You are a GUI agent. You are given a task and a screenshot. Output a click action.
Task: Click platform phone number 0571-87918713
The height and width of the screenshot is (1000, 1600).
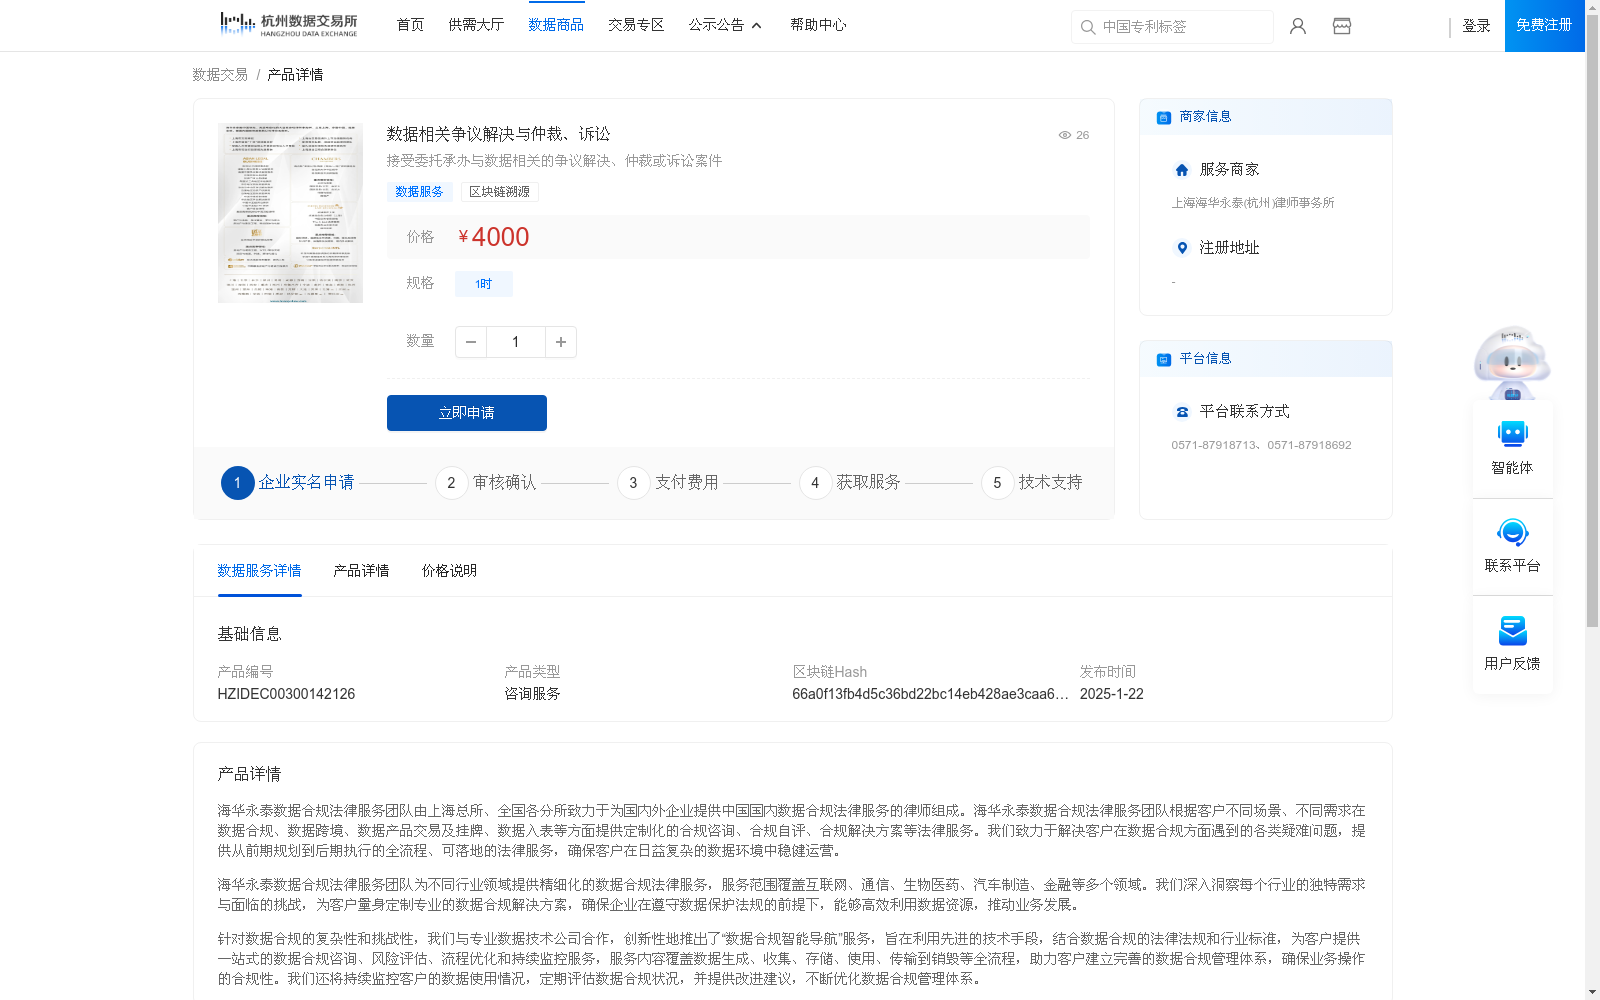click(x=1213, y=445)
